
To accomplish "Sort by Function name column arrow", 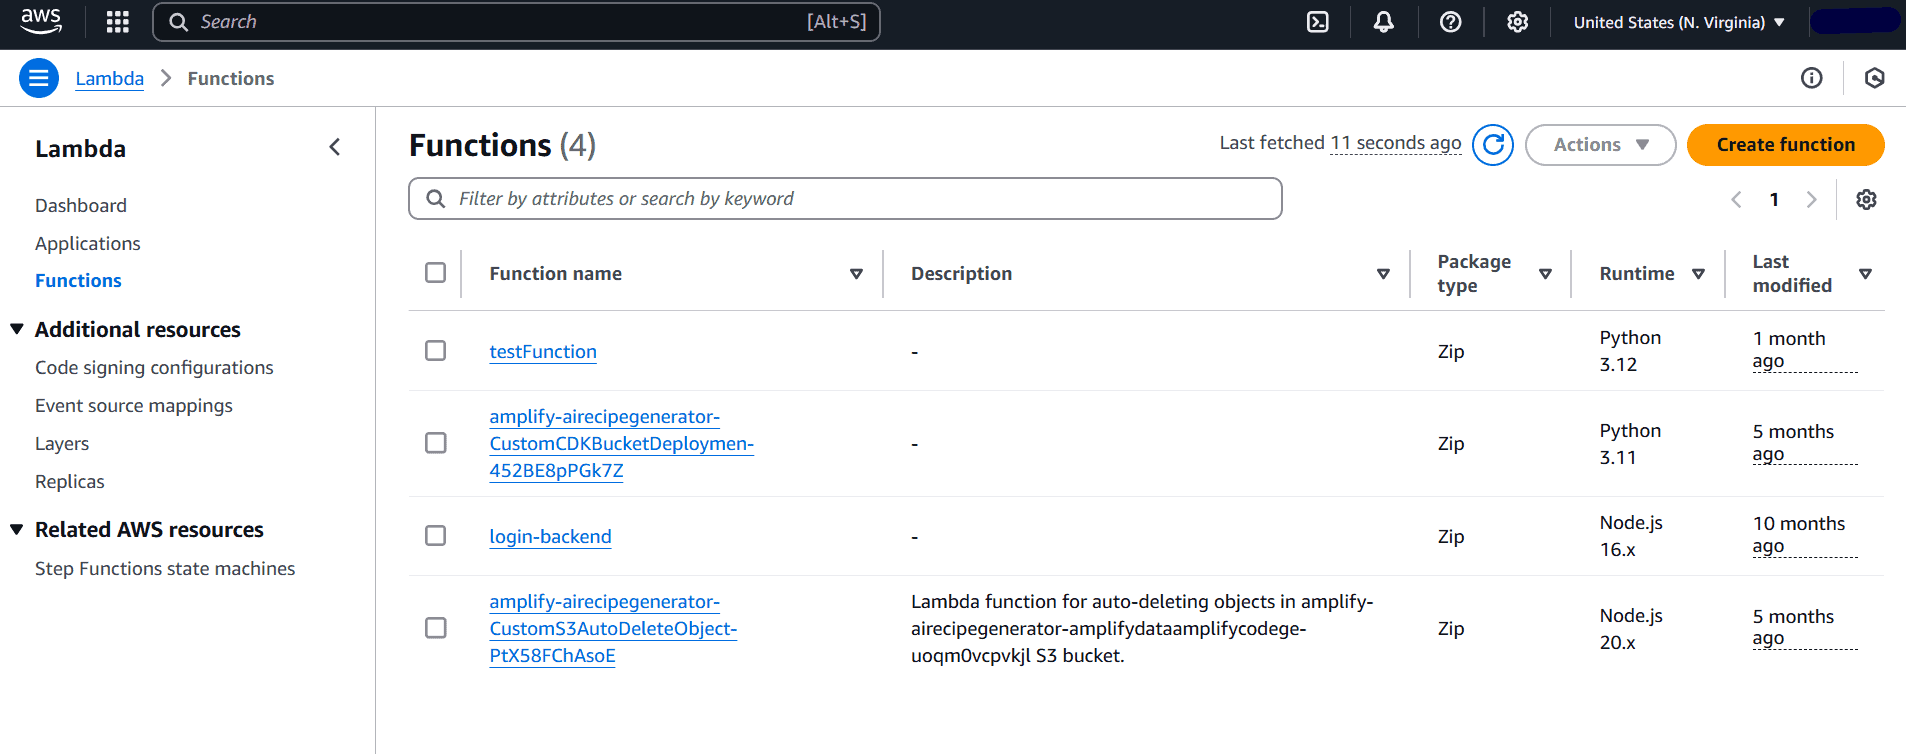I will click(x=856, y=274).
